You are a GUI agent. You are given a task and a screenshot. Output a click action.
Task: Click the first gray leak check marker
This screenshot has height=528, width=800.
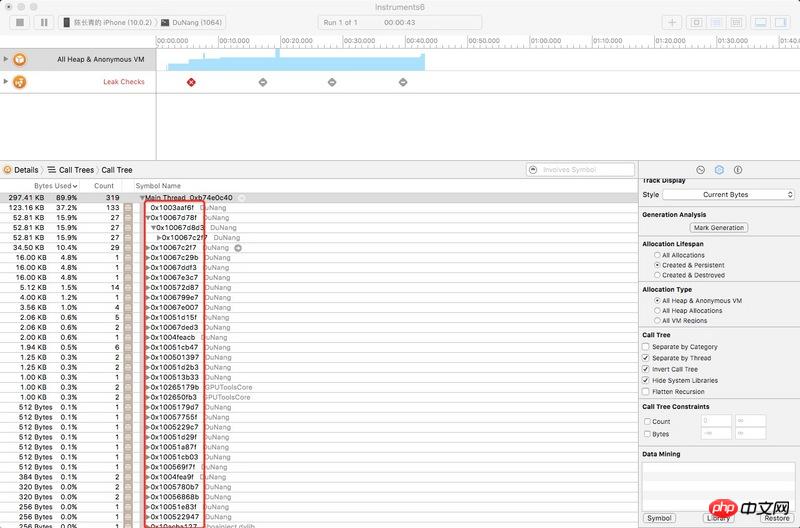click(x=263, y=82)
